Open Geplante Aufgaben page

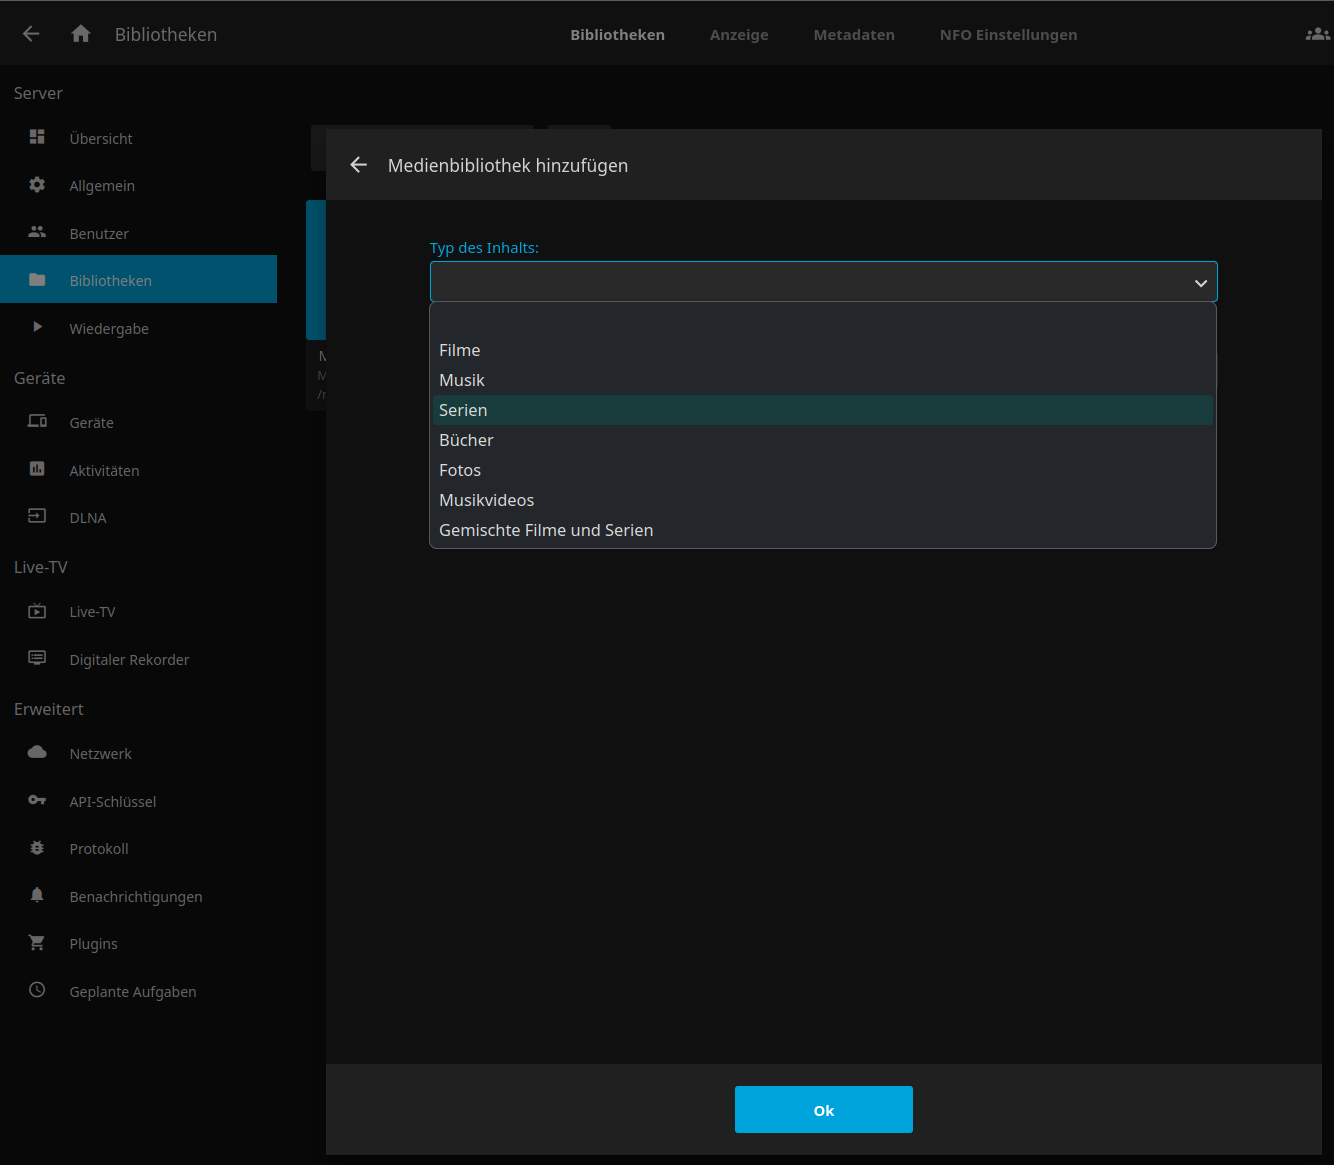tap(138, 991)
